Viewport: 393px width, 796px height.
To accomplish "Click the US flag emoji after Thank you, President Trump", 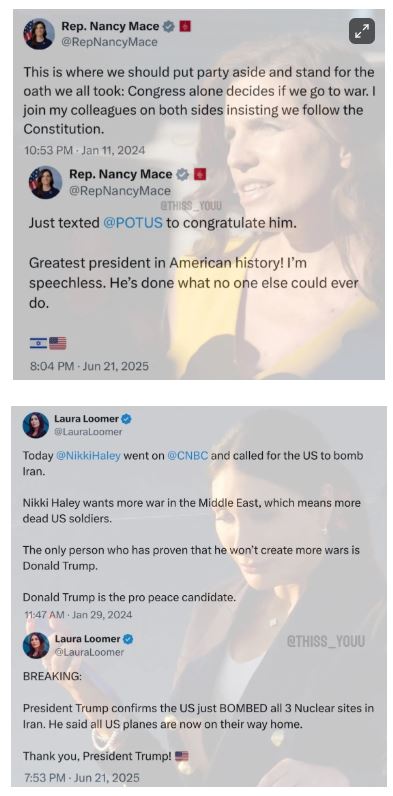I will (182, 756).
